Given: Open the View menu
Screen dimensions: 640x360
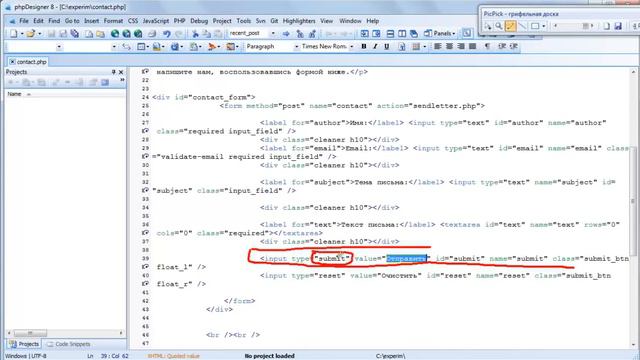Looking at the screenshot, I should tap(327, 21).
